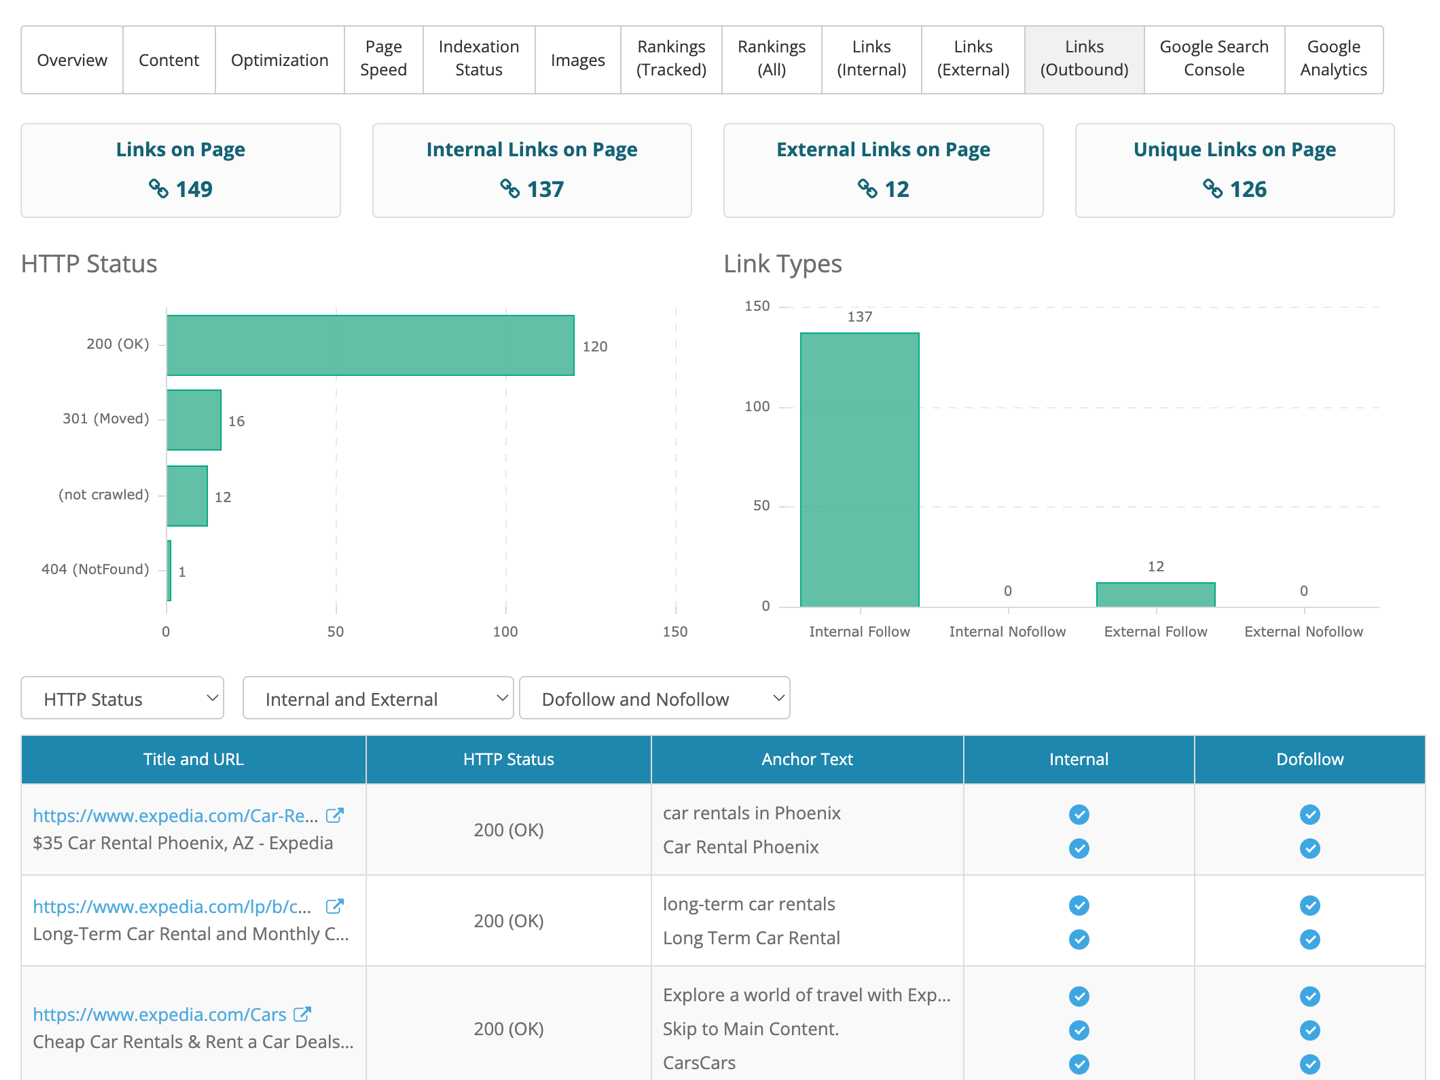Sort by HTTP Status column header
Viewport: 1440px width, 1080px height.
(x=508, y=759)
